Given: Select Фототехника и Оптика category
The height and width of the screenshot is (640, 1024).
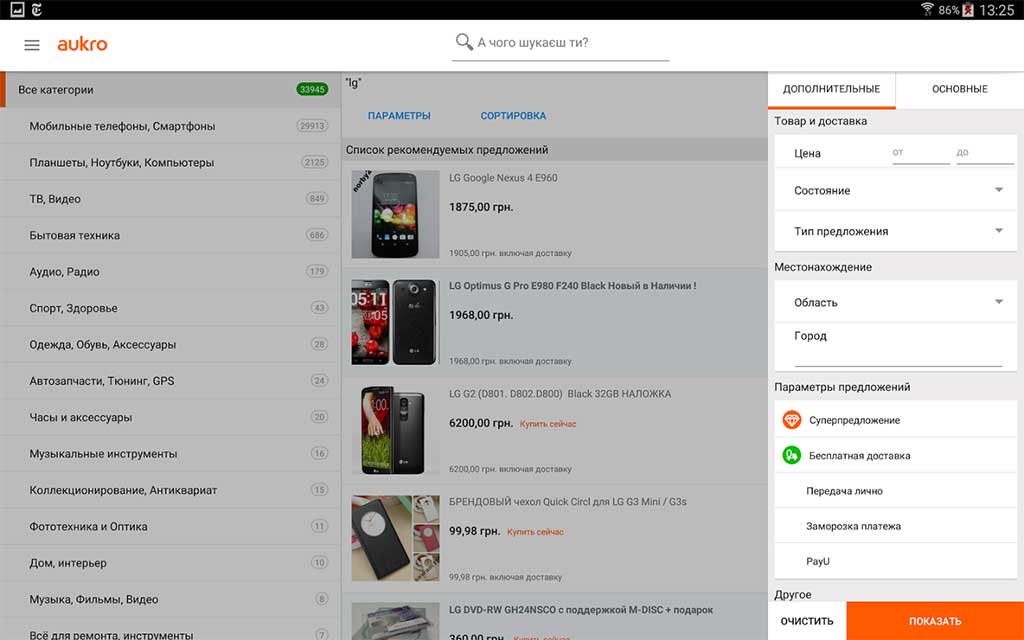Looking at the screenshot, I should [170, 526].
